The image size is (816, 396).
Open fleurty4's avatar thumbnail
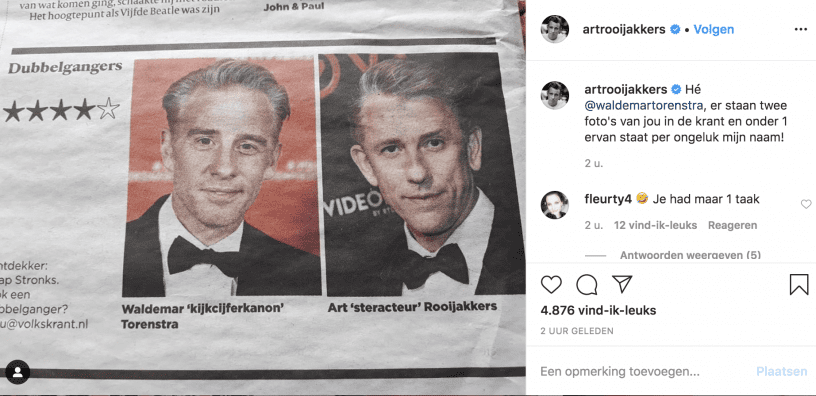[554, 205]
